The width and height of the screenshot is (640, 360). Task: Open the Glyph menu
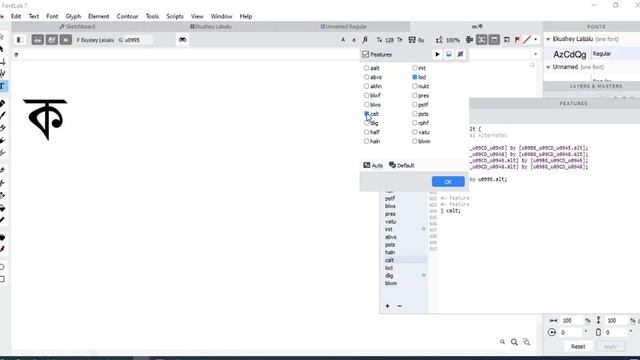click(73, 16)
